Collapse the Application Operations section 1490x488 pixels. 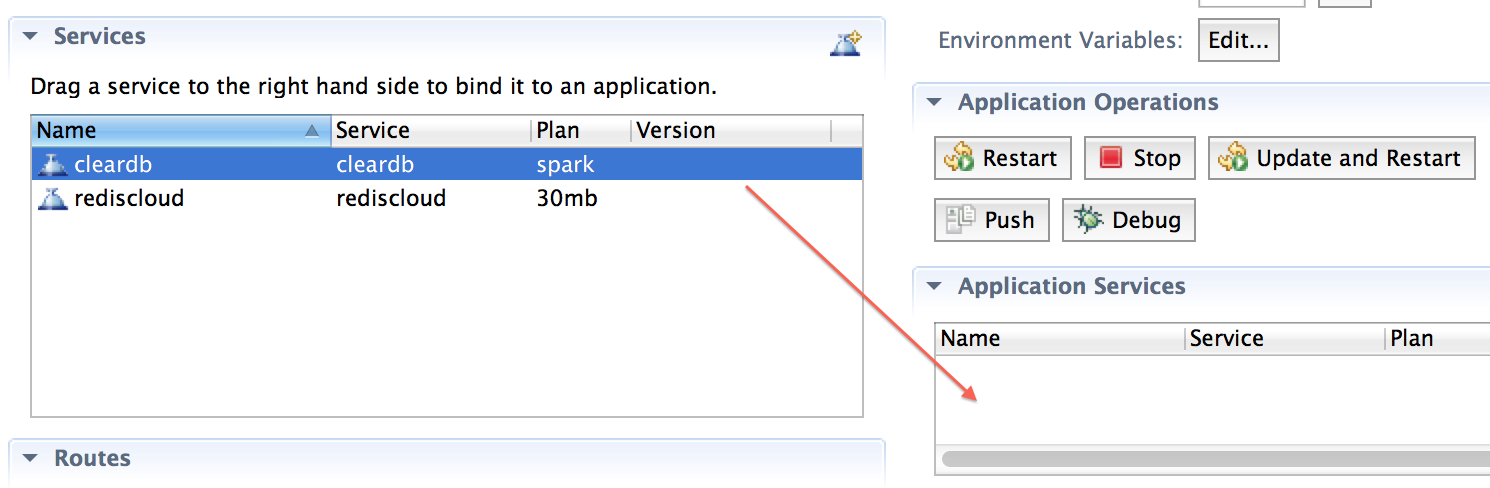click(x=934, y=102)
